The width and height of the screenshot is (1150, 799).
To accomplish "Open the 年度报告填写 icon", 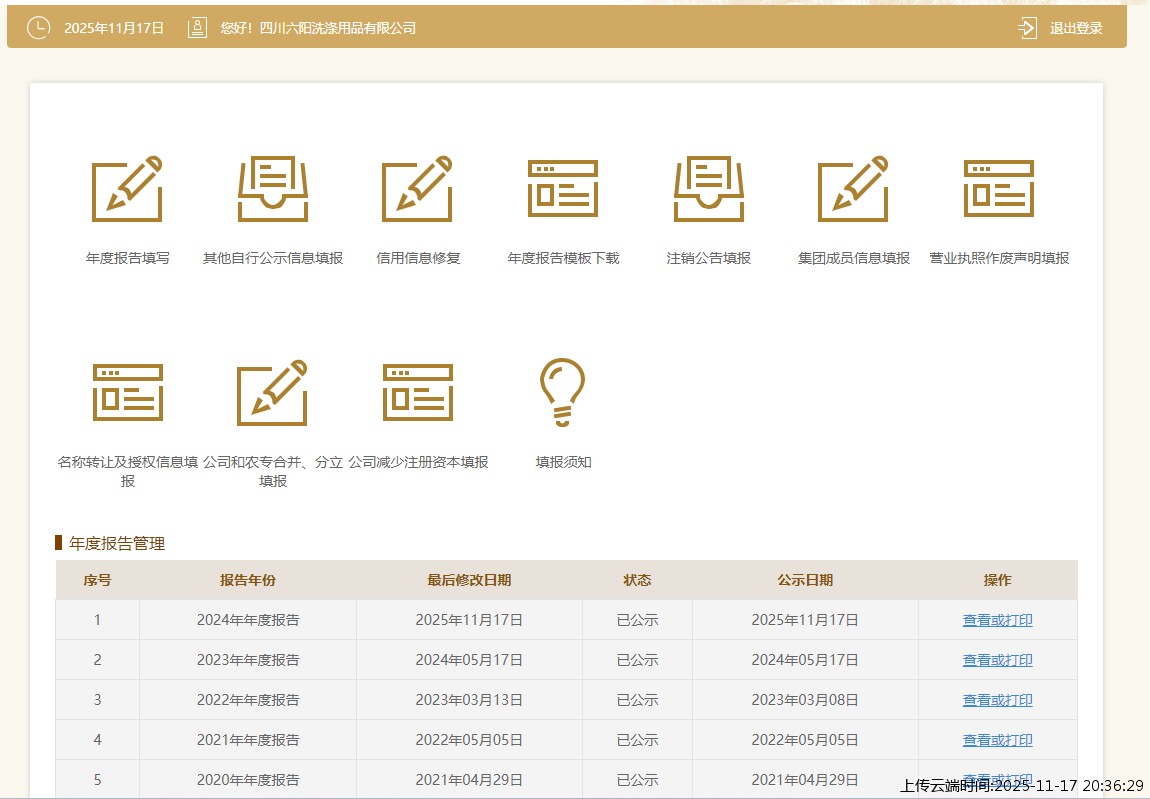I will tap(127, 190).
